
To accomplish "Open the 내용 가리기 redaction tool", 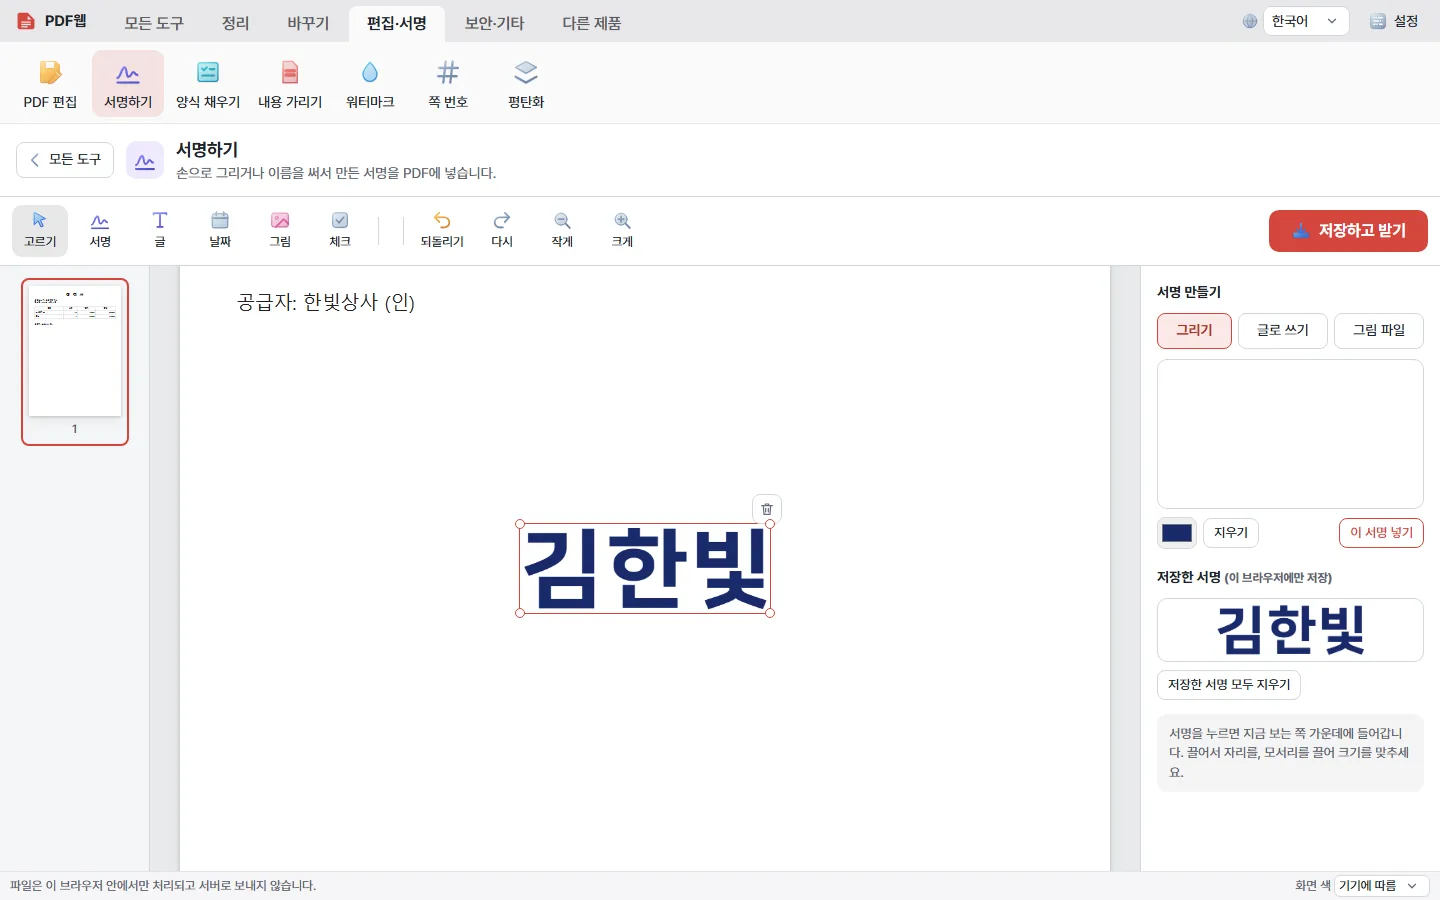I will [290, 84].
